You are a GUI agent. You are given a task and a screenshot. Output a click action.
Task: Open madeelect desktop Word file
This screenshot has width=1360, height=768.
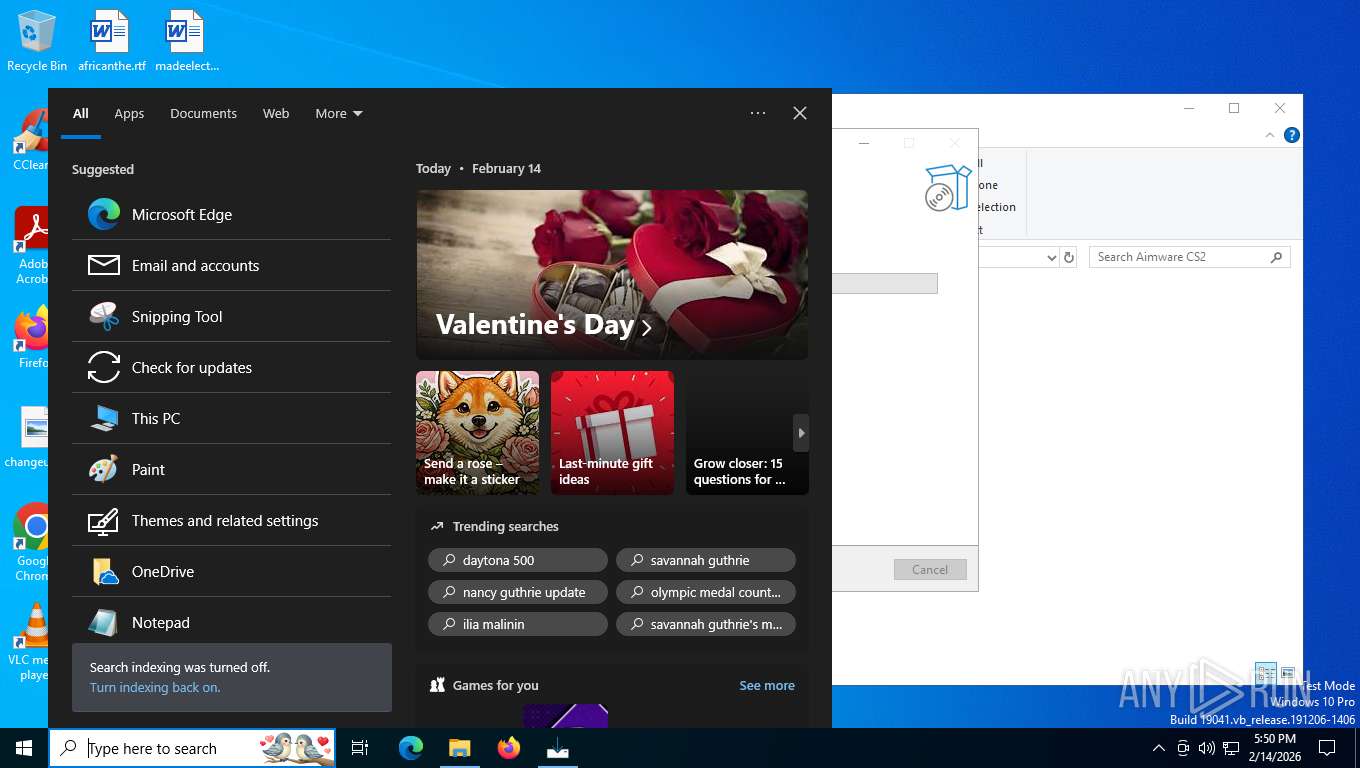(186, 41)
